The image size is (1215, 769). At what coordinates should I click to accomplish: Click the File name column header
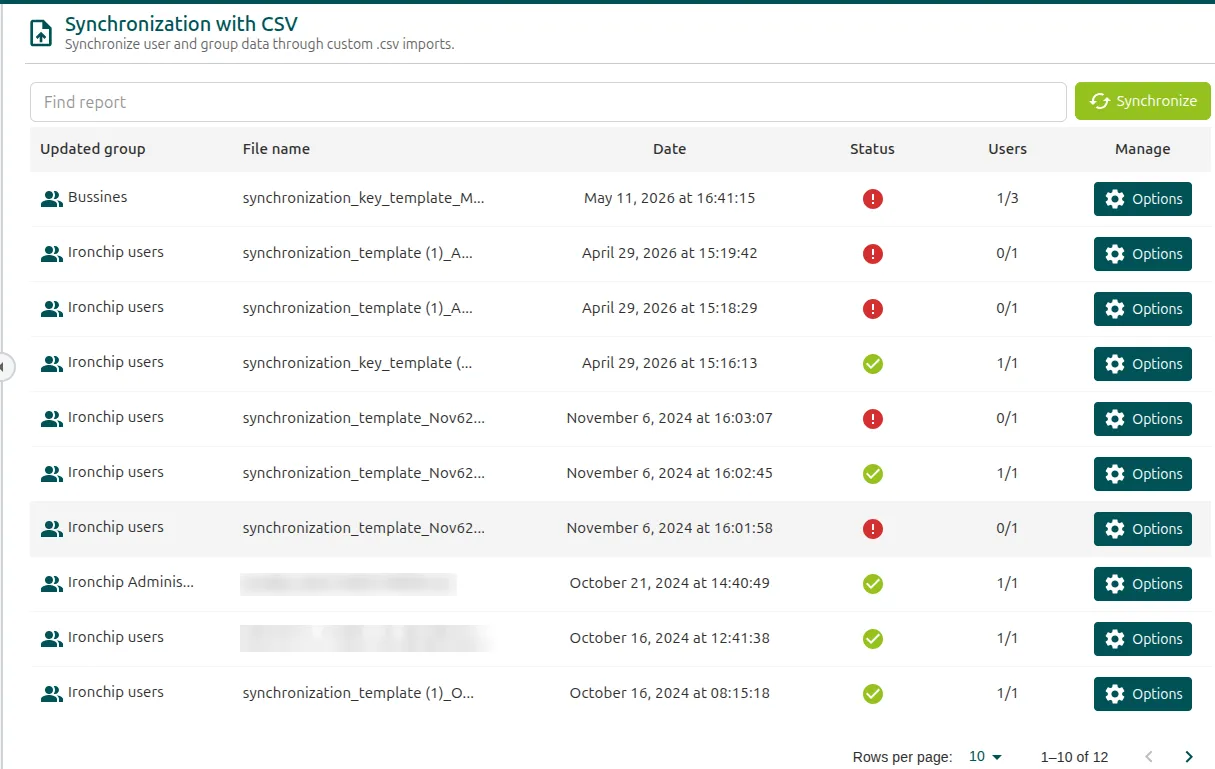(276, 149)
